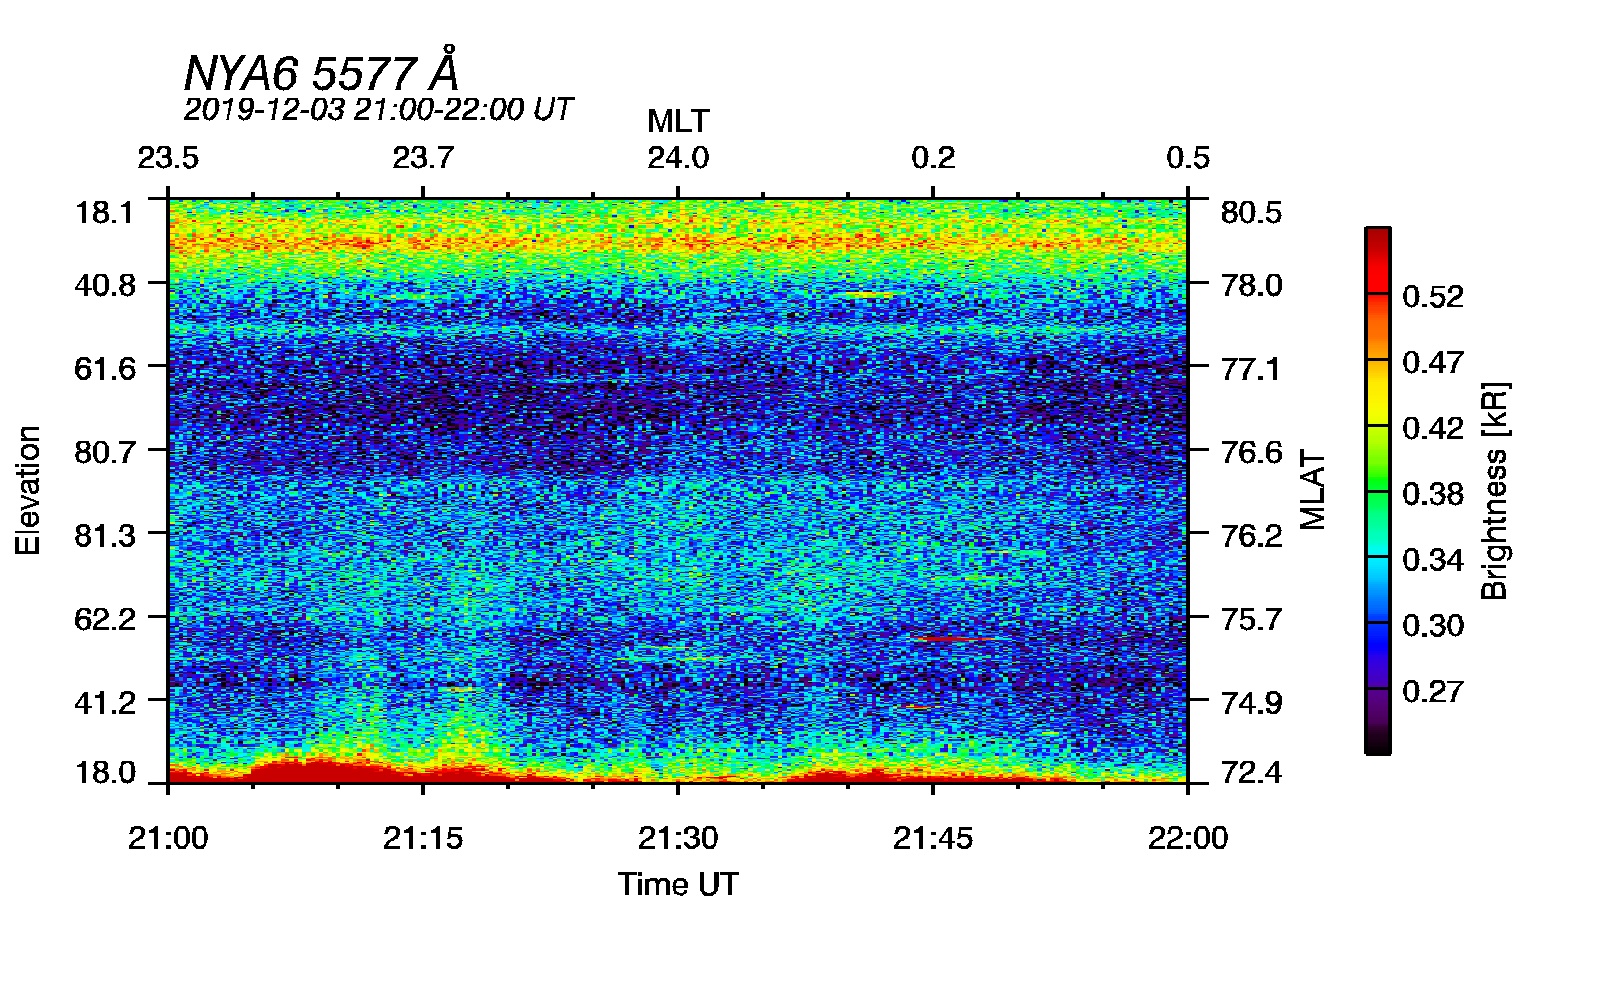Pick the colorbar value "0.38"
The image size is (1600, 1000).
1433,494
